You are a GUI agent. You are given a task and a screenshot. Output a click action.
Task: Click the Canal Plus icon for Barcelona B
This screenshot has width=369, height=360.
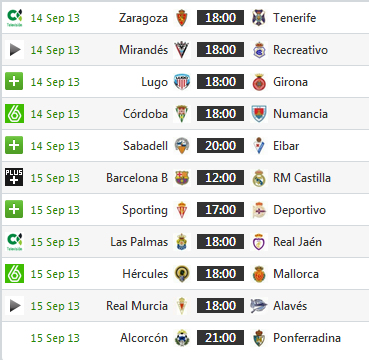[x=14, y=177]
